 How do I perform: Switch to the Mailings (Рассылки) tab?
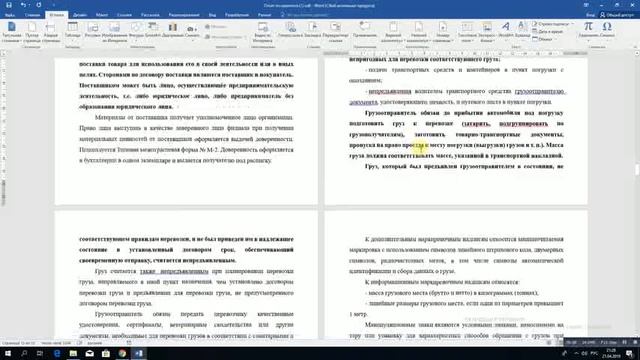click(x=150, y=15)
